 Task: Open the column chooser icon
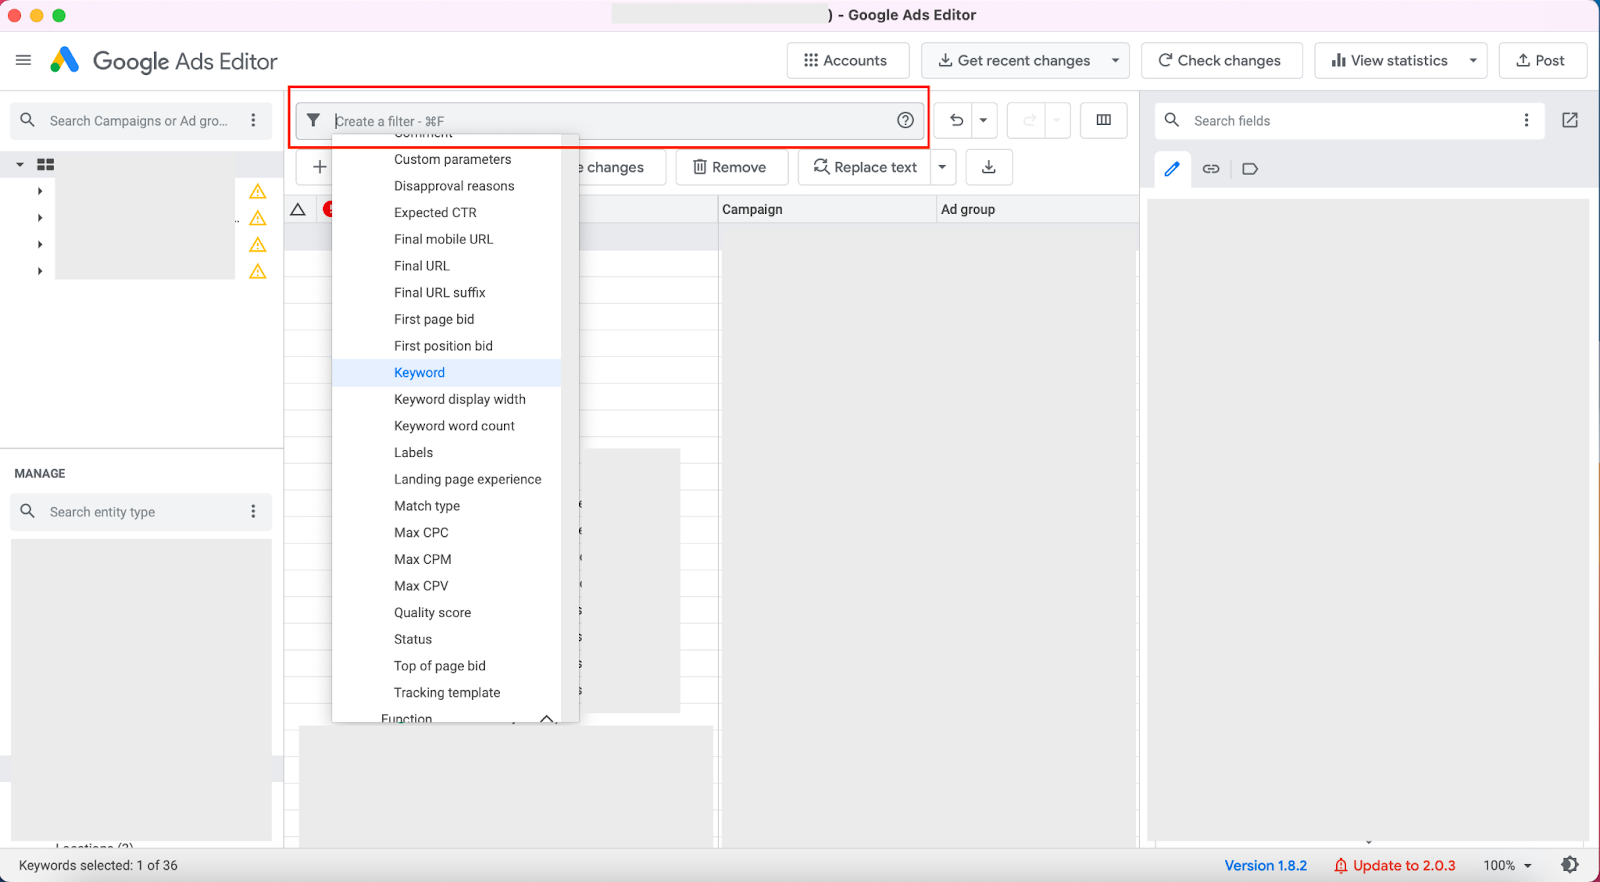pyautogui.click(x=1104, y=120)
